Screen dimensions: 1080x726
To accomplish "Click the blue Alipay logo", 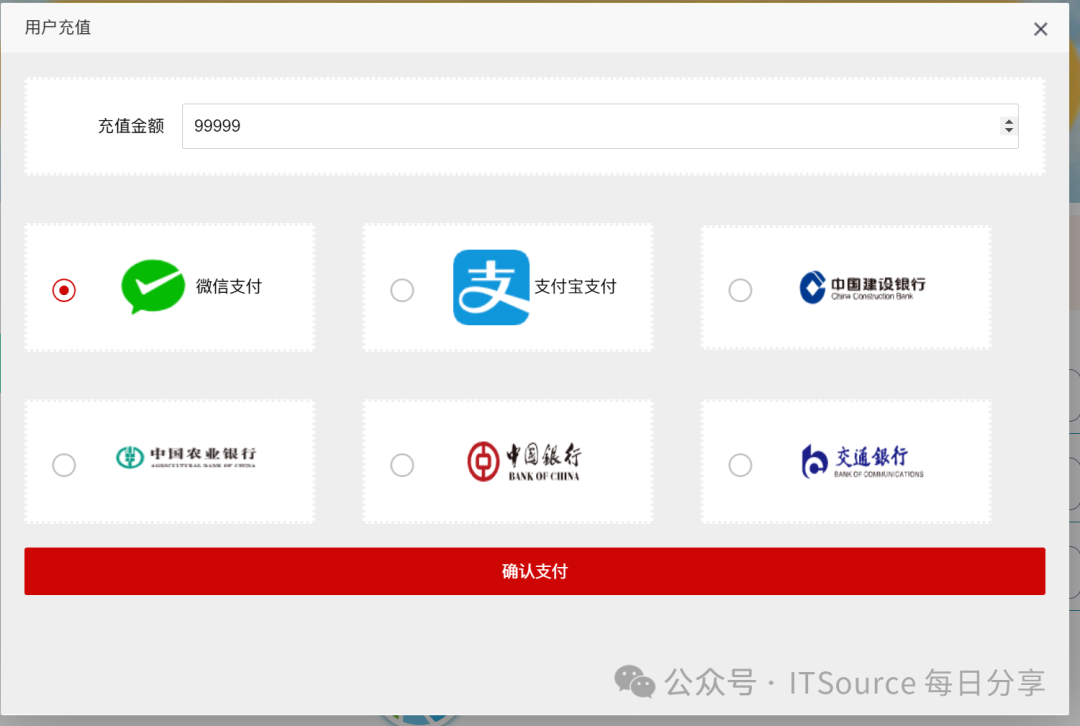I will (491, 287).
